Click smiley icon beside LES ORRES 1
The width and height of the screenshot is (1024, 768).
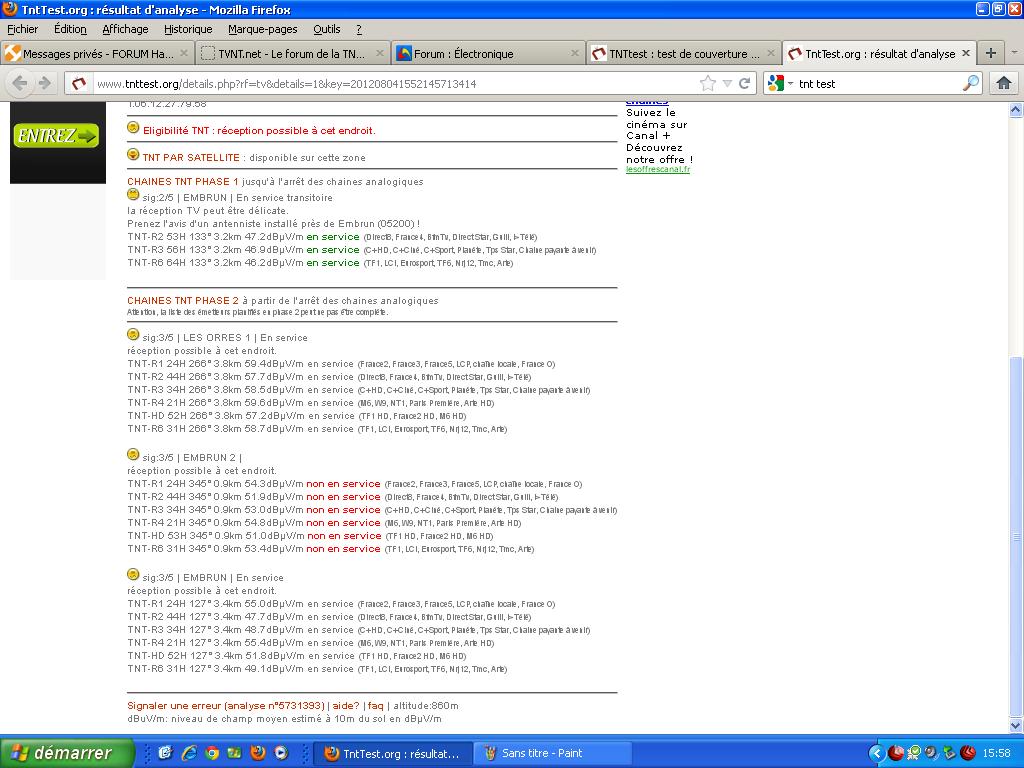coord(133,335)
